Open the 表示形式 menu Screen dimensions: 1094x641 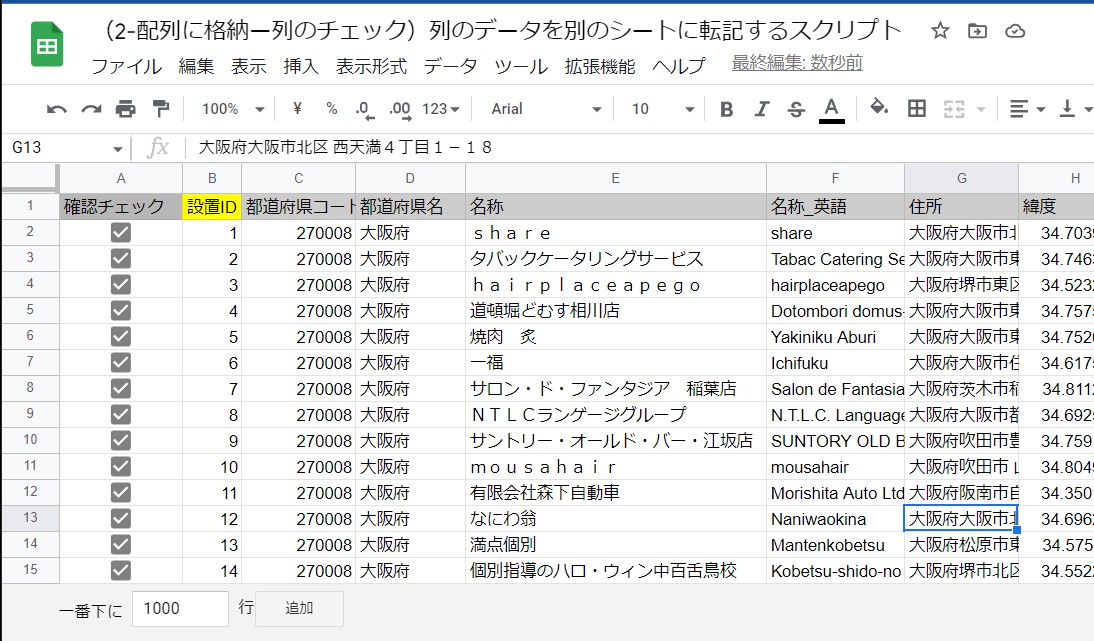371,66
